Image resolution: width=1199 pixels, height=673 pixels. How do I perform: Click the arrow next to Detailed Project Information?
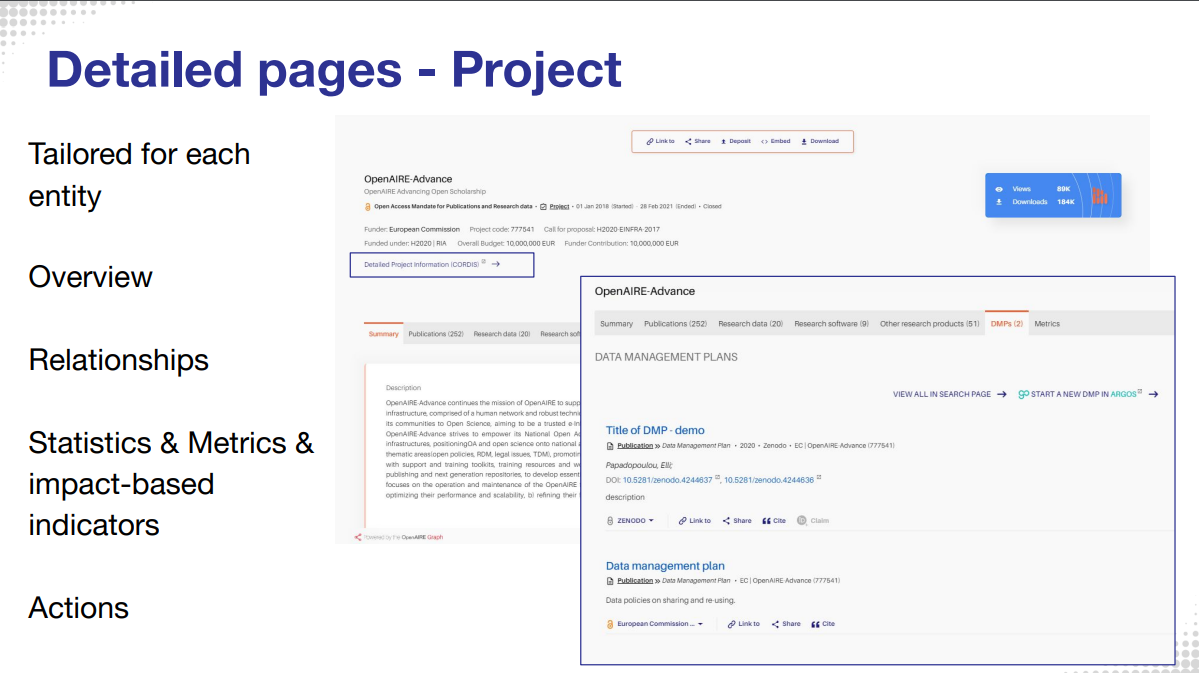coord(496,265)
